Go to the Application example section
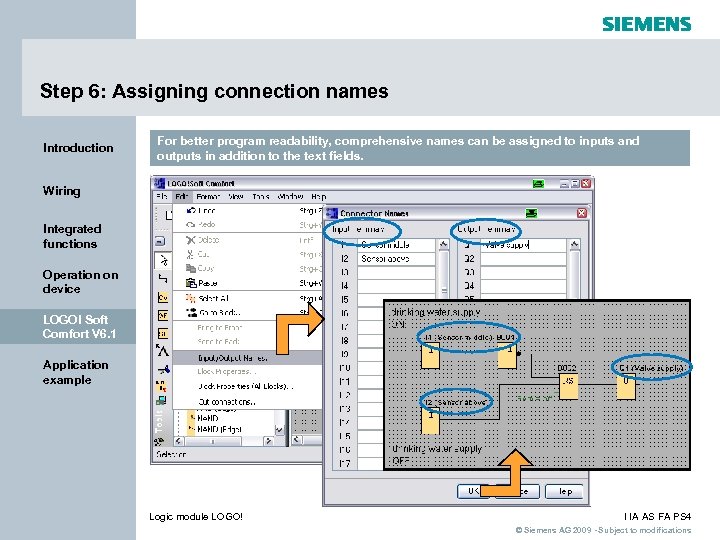The width and height of the screenshot is (720, 540). point(76,372)
